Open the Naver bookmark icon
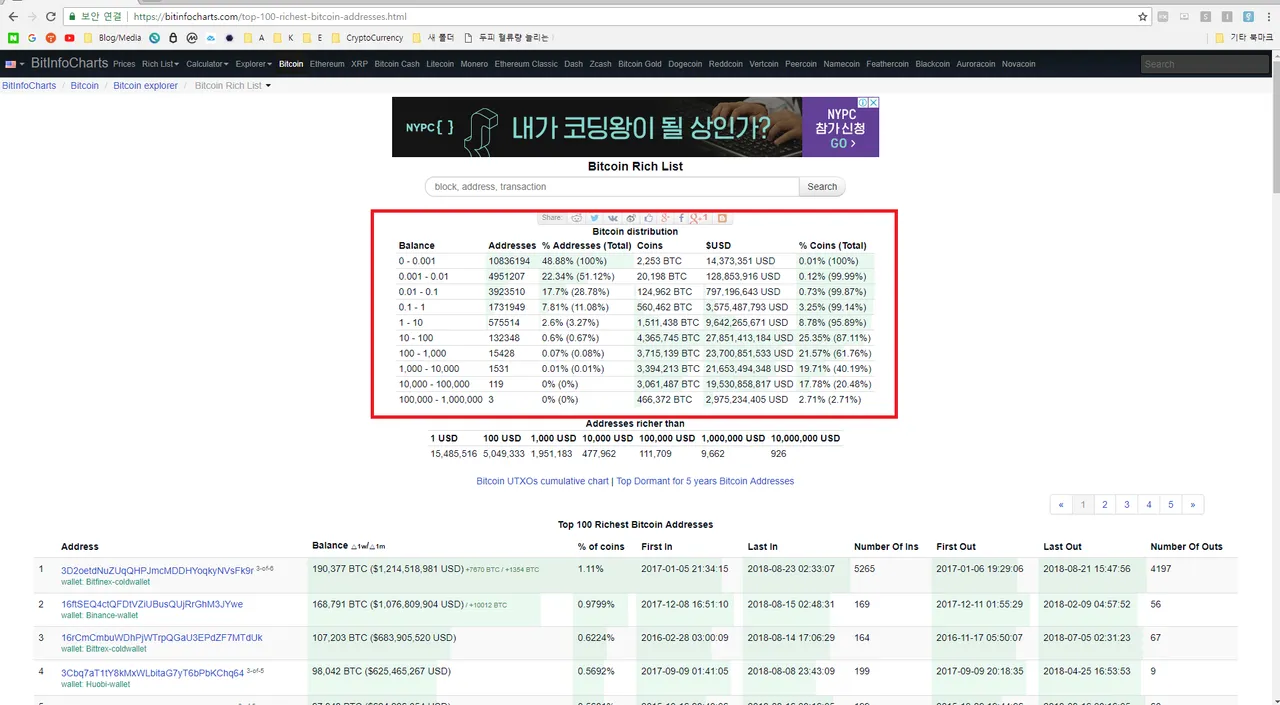This screenshot has width=1280, height=705. click(13, 38)
